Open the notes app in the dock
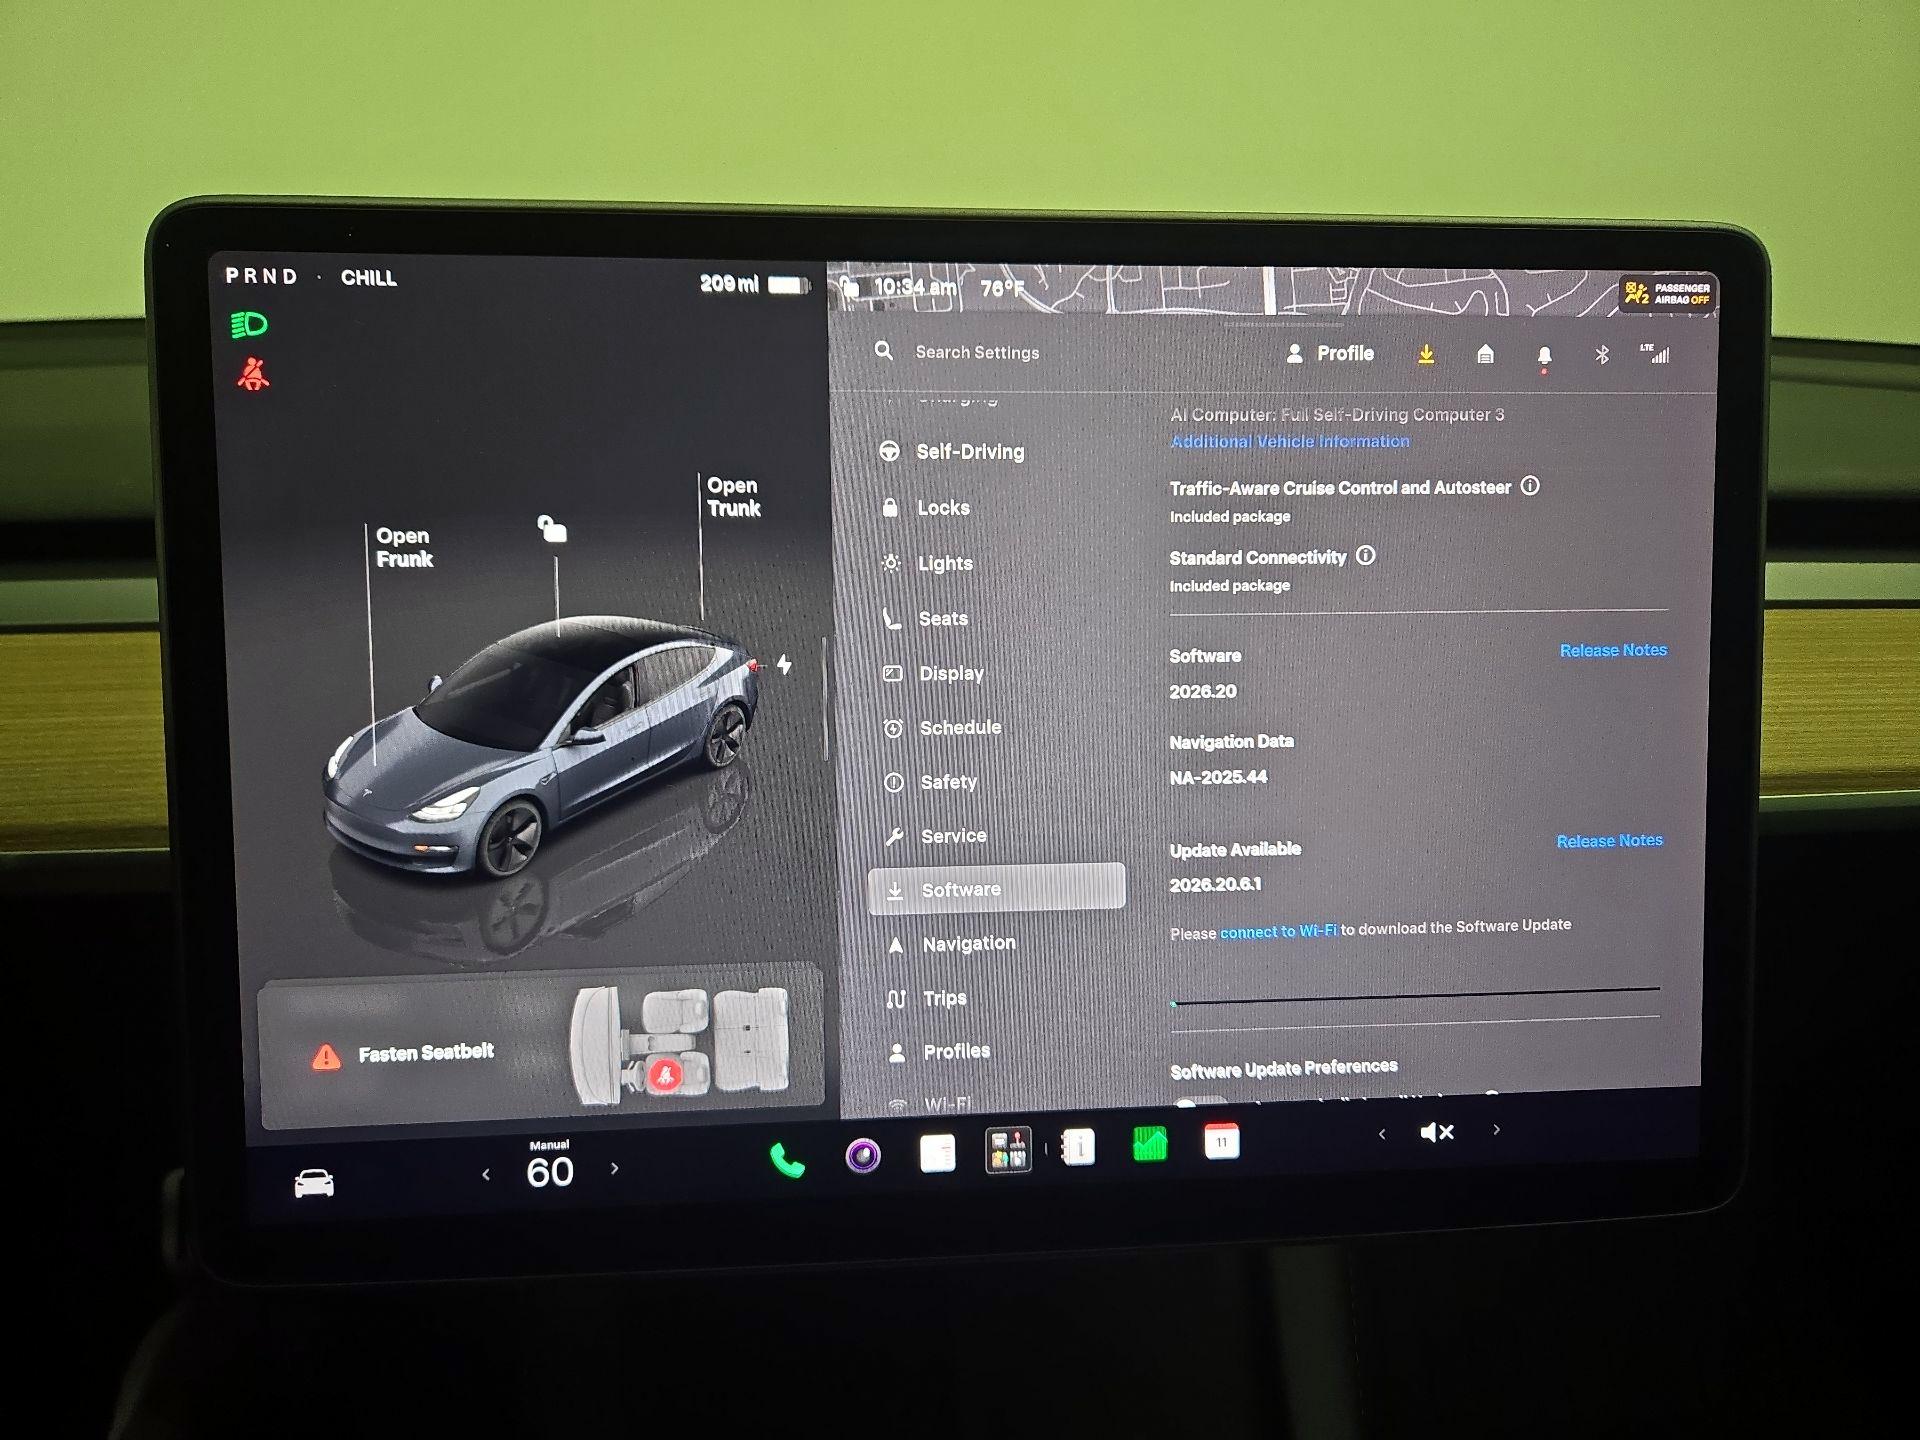The height and width of the screenshot is (1440, 1920). [937, 1153]
